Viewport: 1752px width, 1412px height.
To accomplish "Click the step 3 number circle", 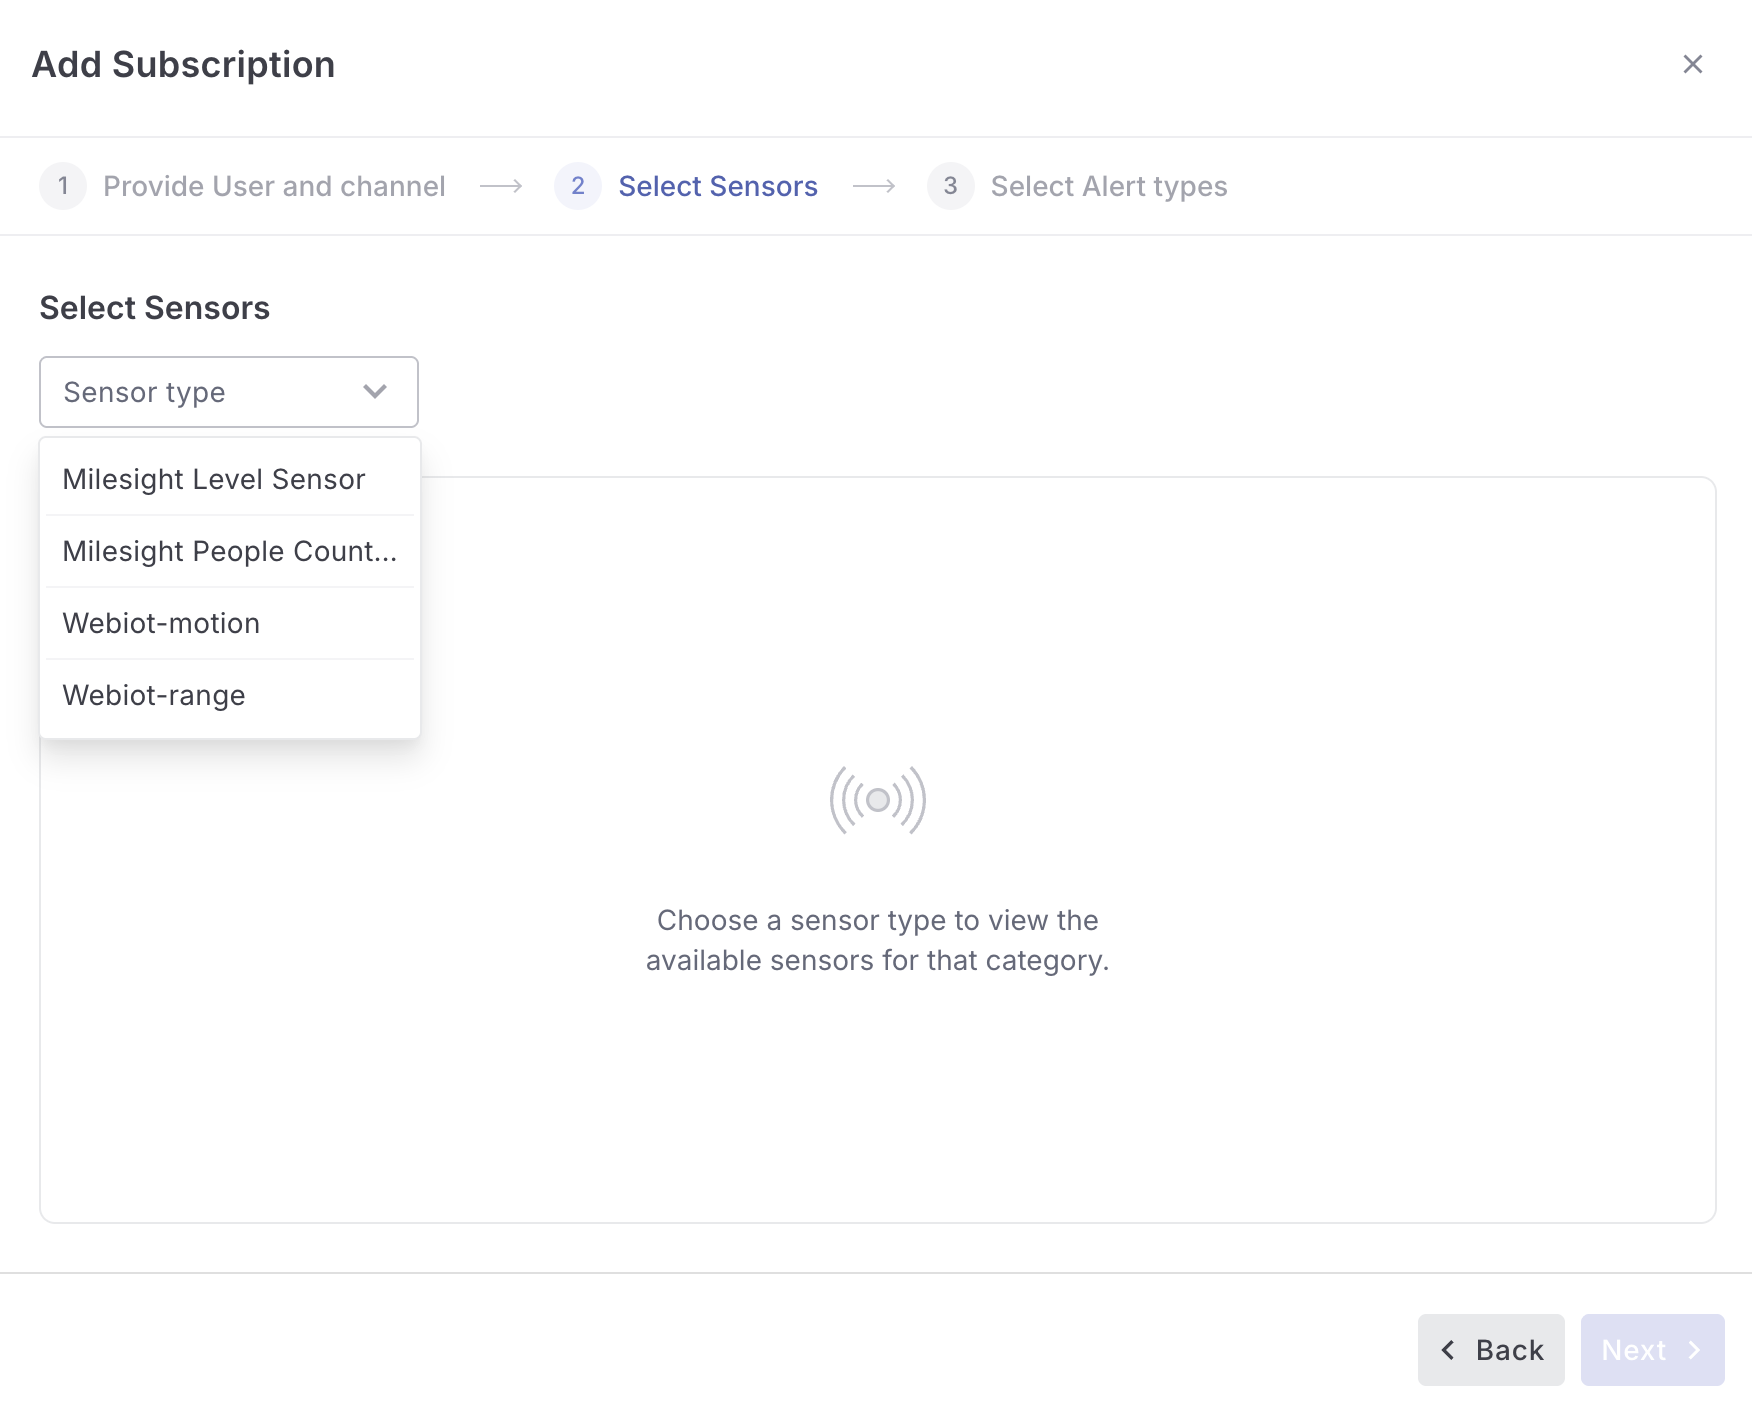I will tap(950, 186).
